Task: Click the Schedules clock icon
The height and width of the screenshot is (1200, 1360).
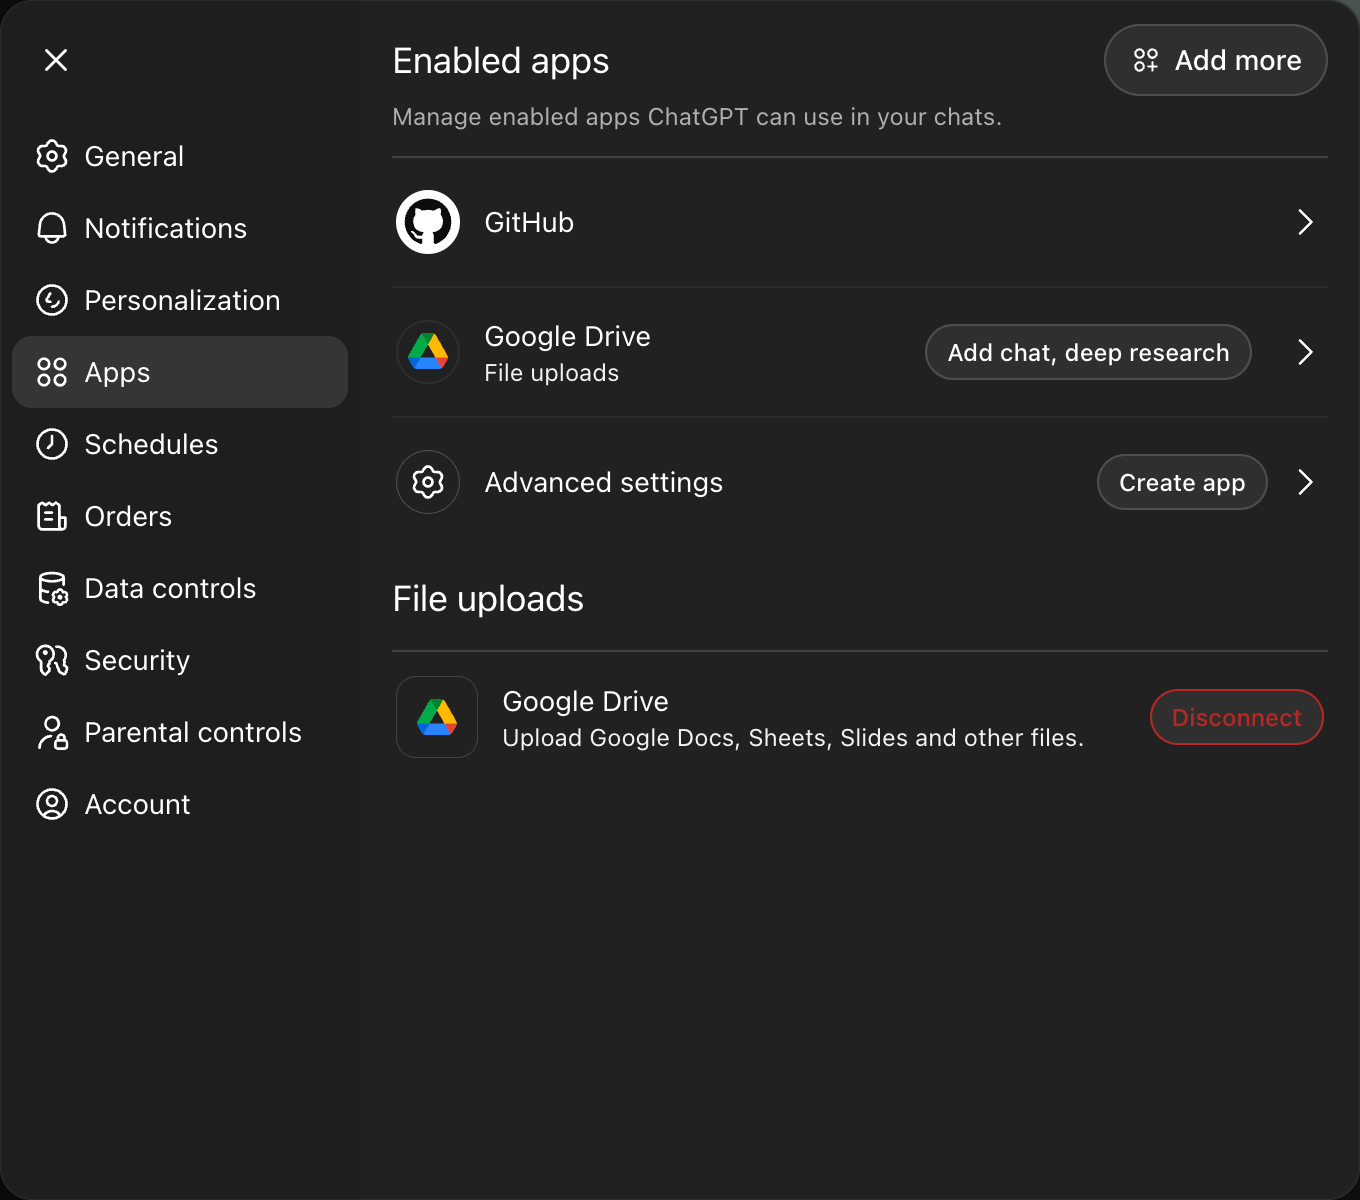Action: click(51, 444)
